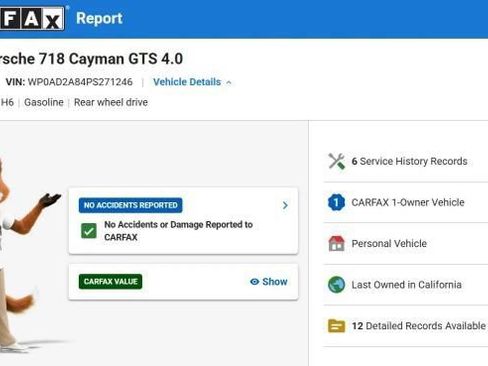Click the Report heading text
Viewport: 488px width, 366px height.
[x=99, y=18]
